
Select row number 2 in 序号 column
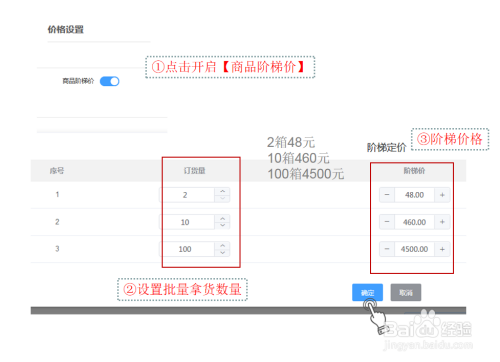point(57,222)
